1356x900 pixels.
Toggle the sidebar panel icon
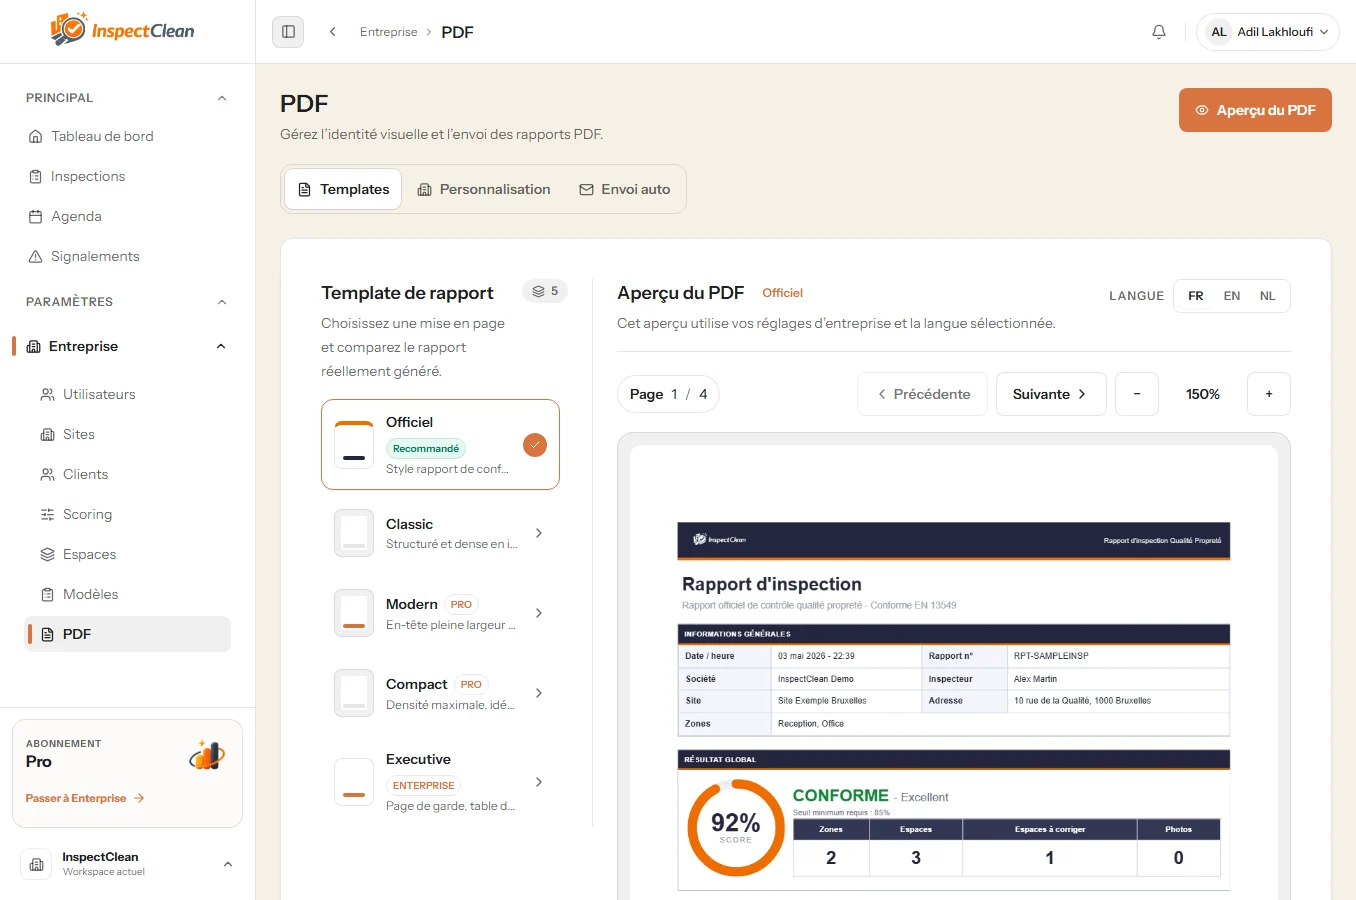(288, 32)
